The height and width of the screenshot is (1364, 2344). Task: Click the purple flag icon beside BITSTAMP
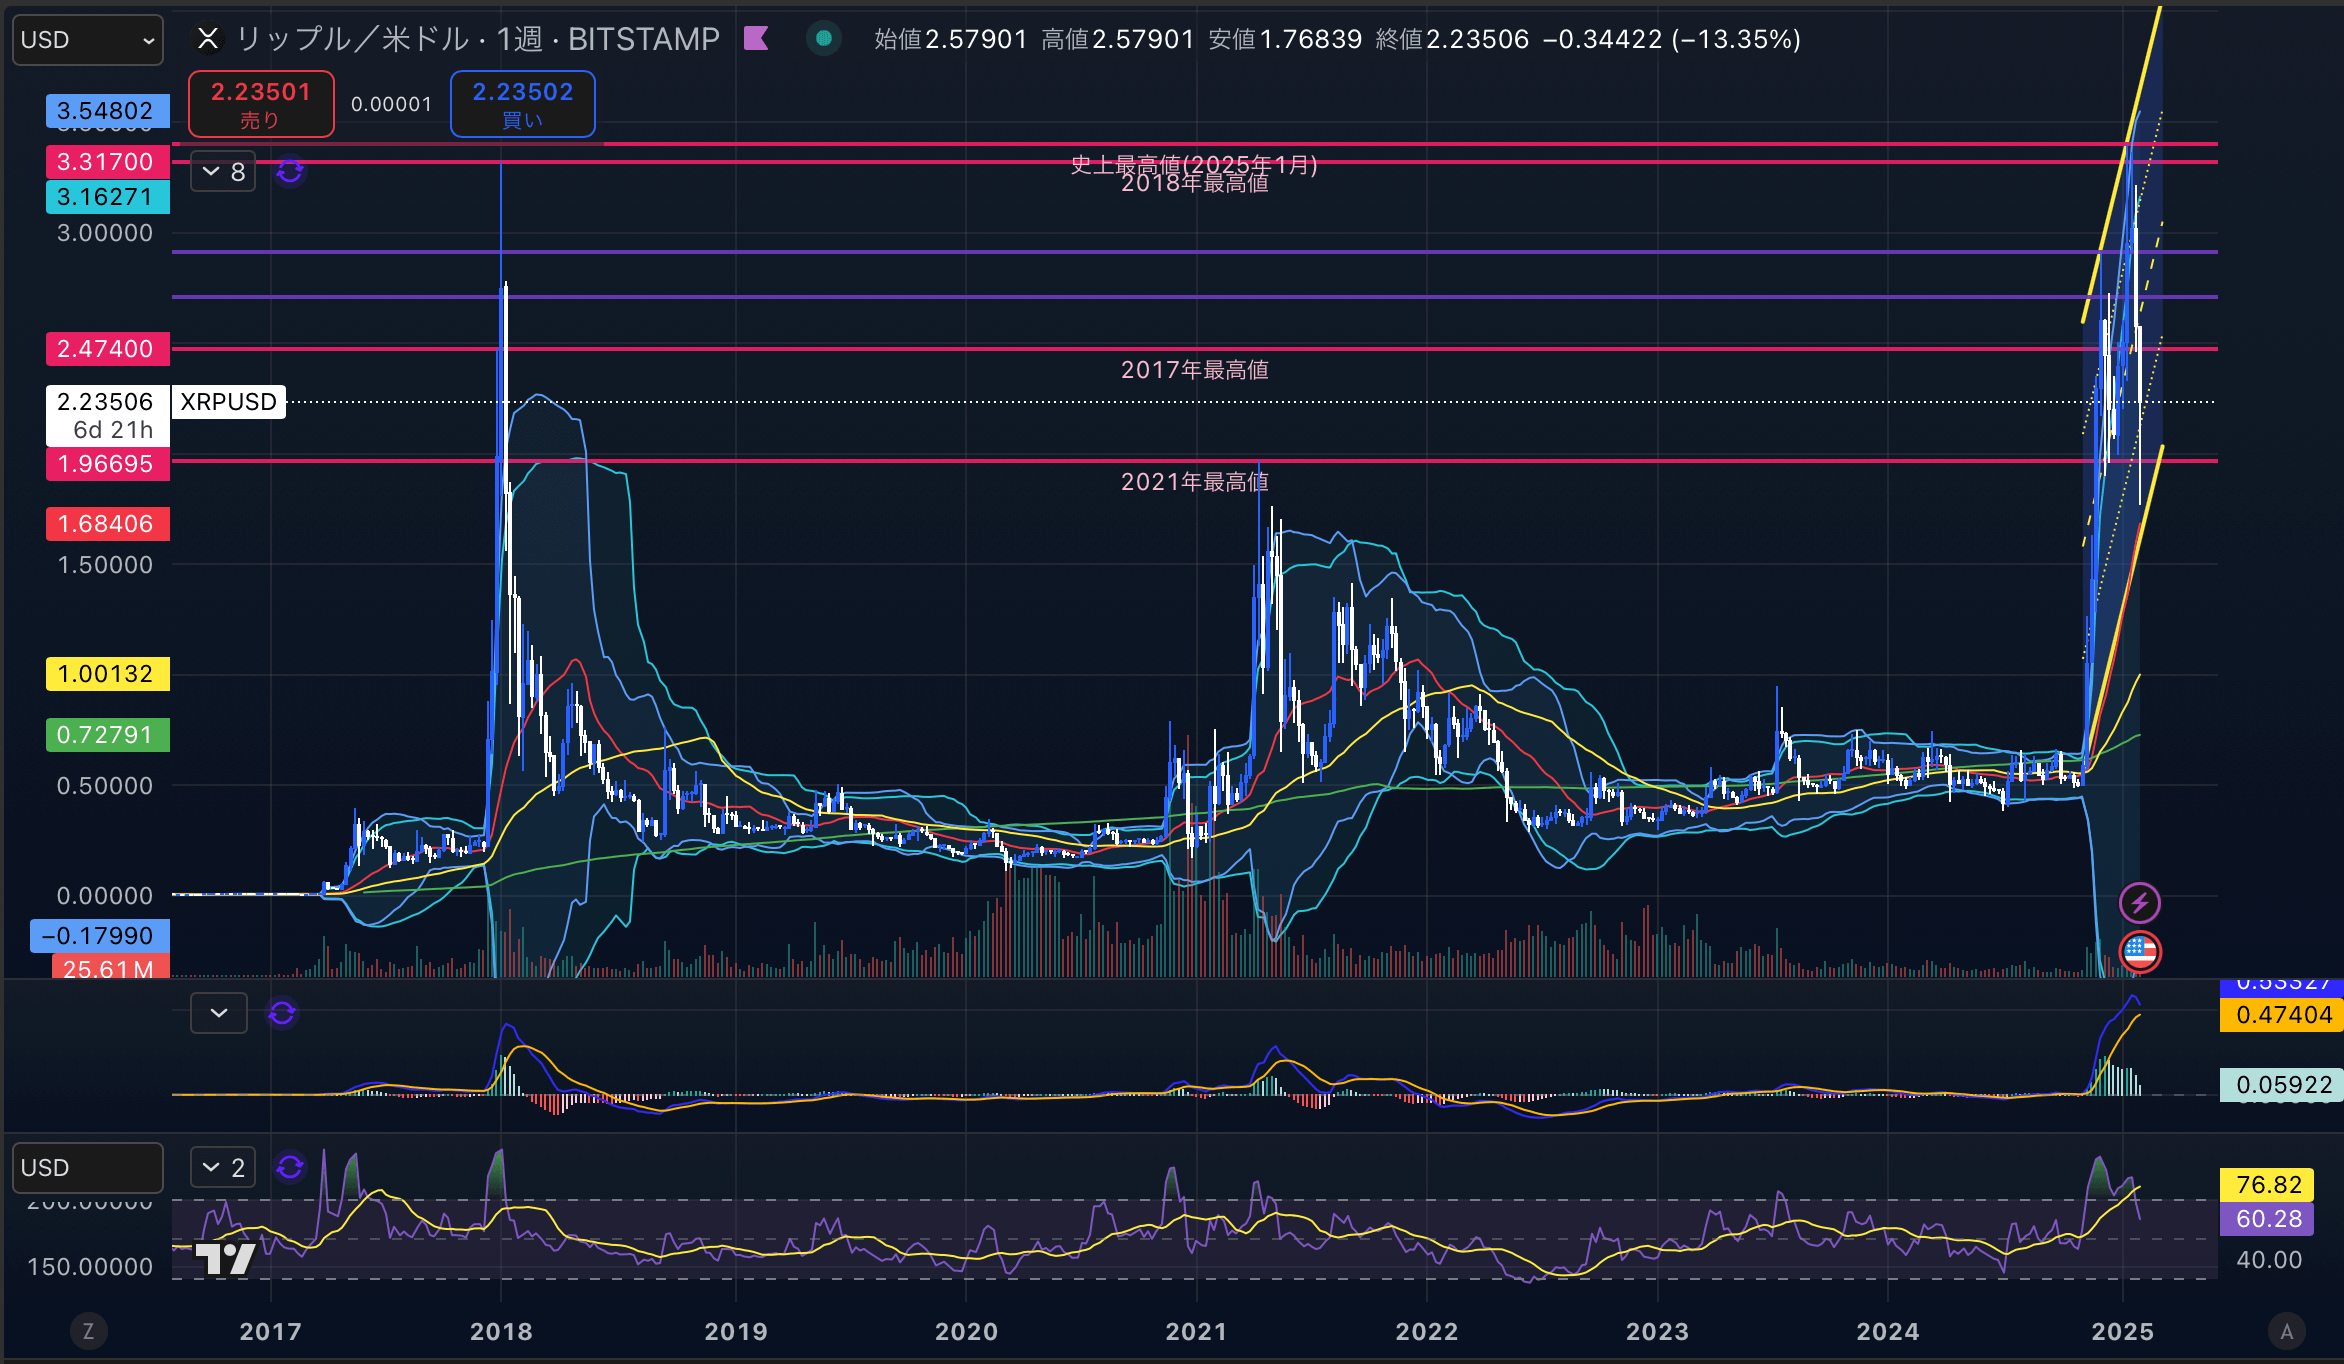756,39
